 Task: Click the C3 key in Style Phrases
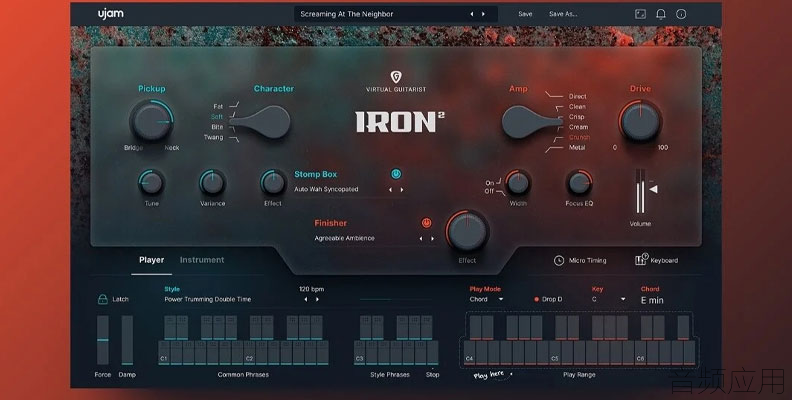point(360,353)
